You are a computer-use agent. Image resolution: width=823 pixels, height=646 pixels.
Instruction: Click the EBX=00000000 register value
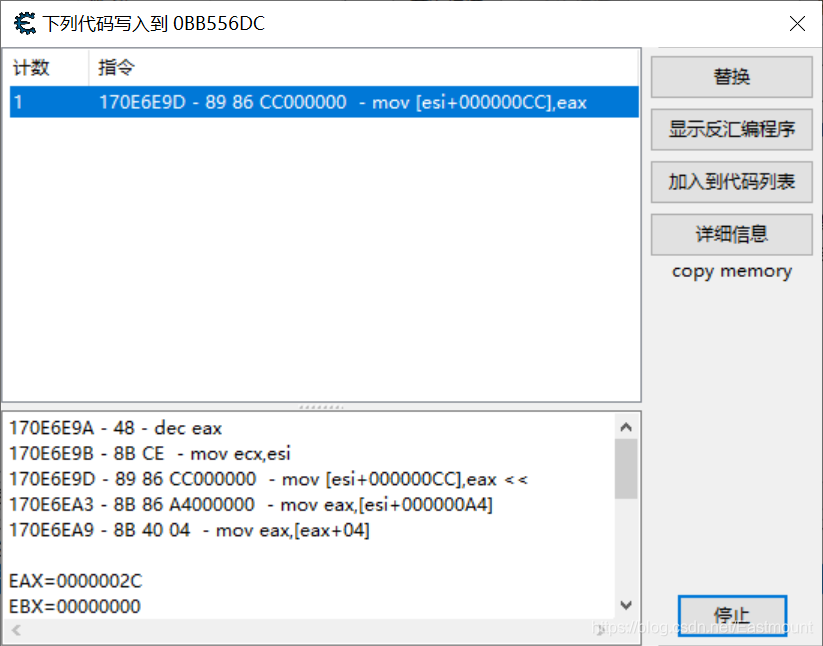click(75, 607)
